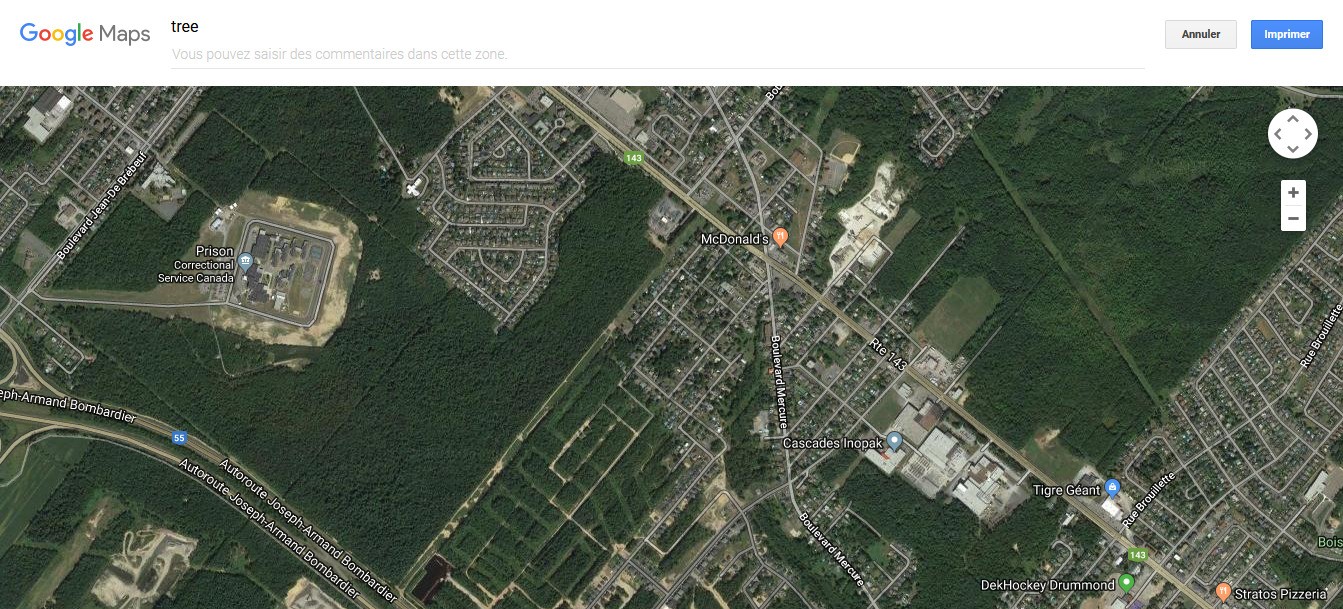This screenshot has height=609, width=1343.
Task: Click the comments input field
Action: [x=657, y=54]
